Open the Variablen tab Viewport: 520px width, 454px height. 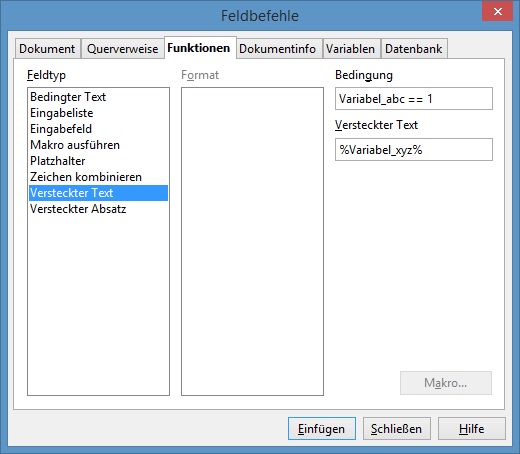pos(351,49)
